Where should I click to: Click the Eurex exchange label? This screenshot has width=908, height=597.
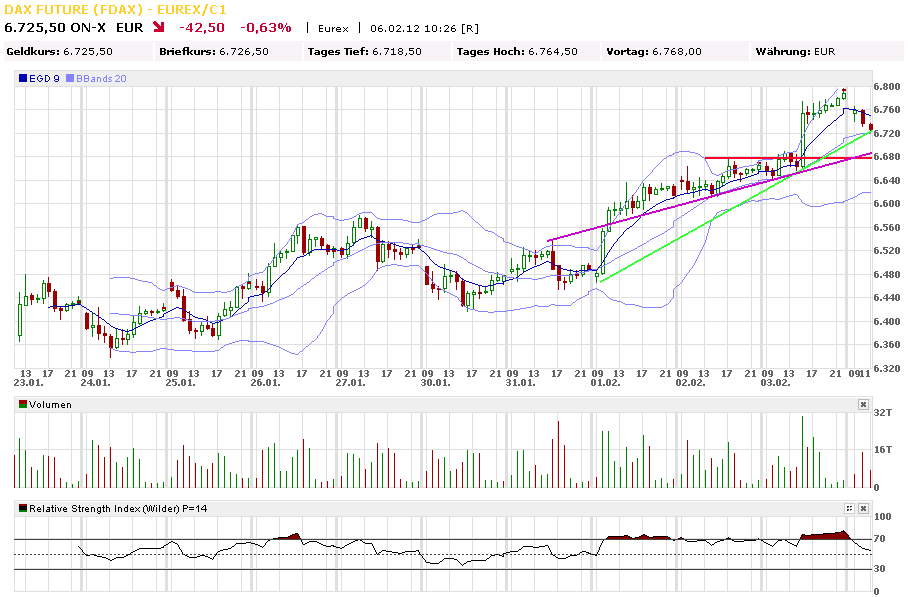tap(331, 29)
